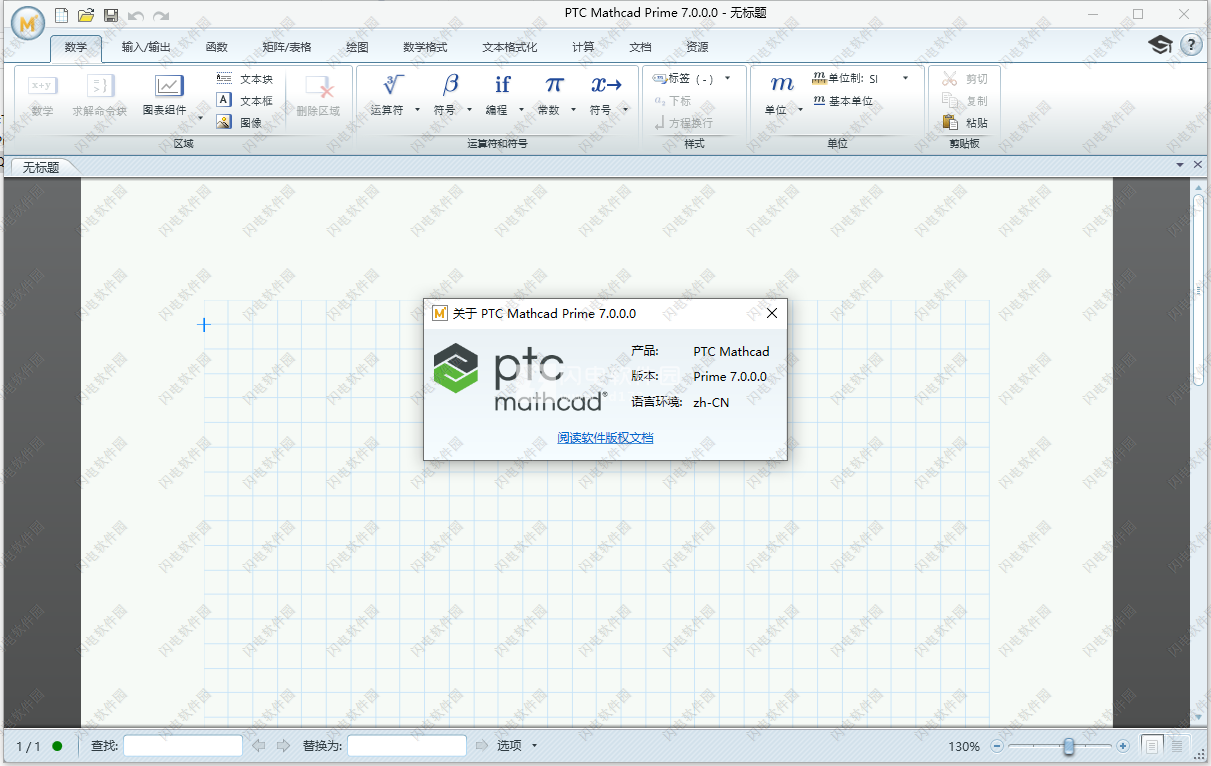Switch to the 矩阵/表格 ribbon tab
This screenshot has width=1211, height=766.
[x=287, y=47]
